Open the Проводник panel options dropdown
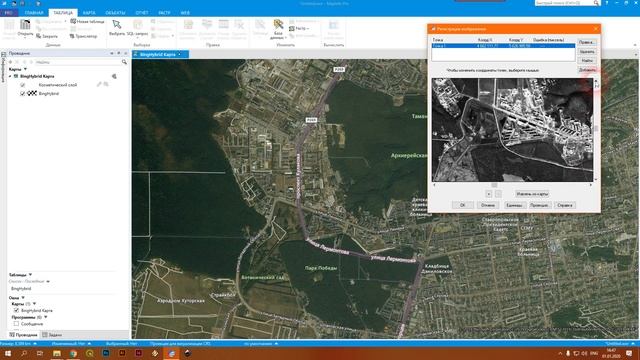Viewport: 640px width, 360px height. pyautogui.click(x=111, y=53)
